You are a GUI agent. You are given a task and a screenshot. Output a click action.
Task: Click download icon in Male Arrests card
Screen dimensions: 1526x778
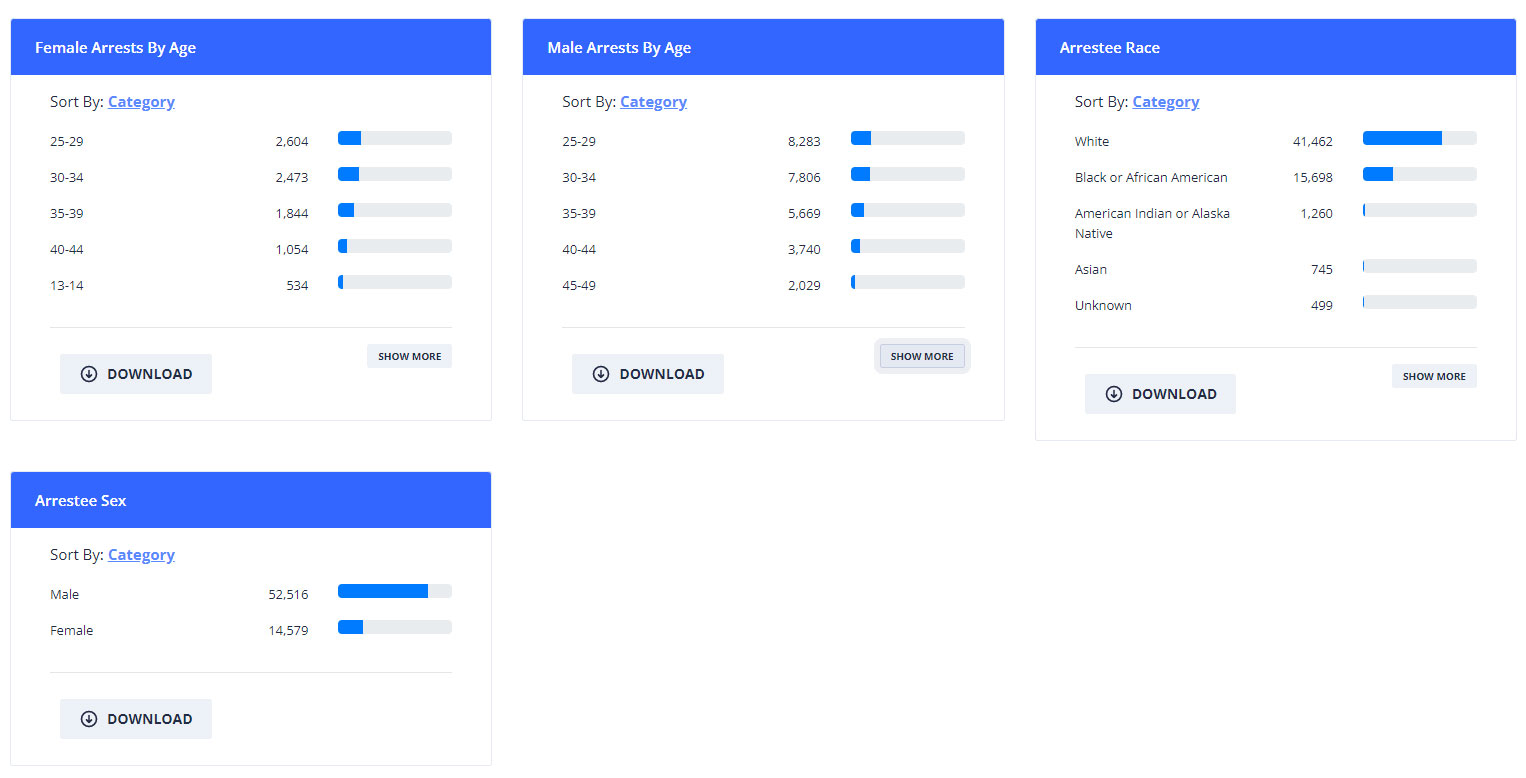[601, 374]
